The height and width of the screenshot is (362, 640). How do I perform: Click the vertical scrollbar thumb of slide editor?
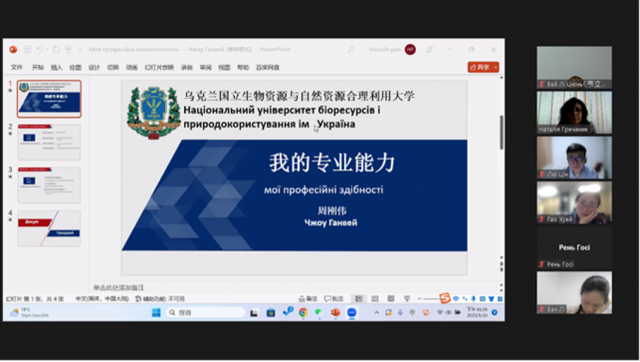501,133
